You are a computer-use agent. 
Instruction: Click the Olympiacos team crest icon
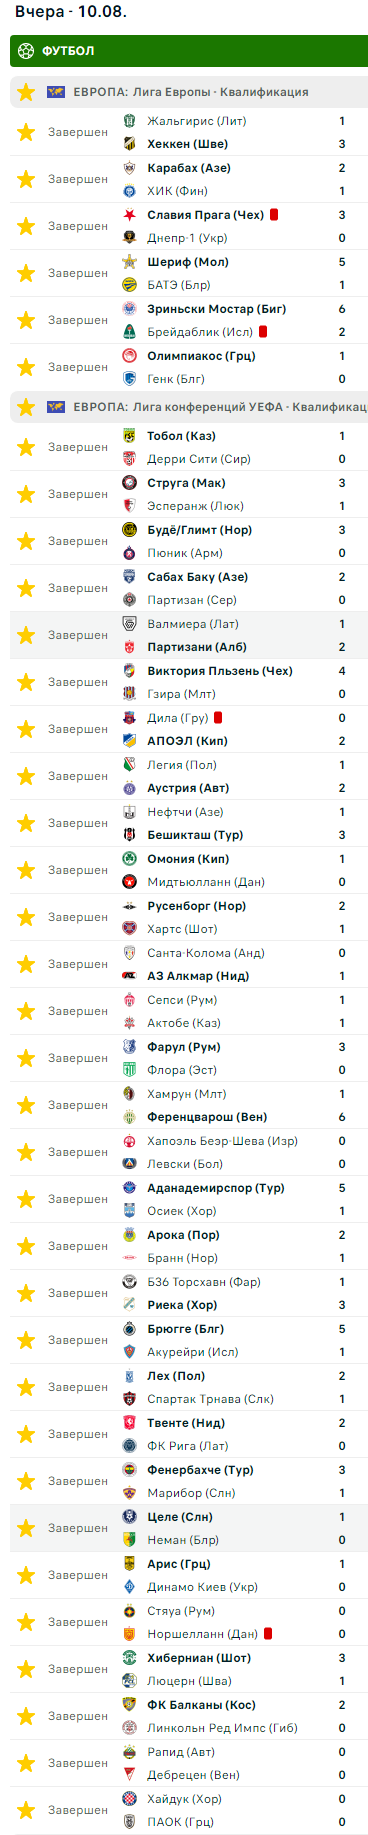point(129,356)
